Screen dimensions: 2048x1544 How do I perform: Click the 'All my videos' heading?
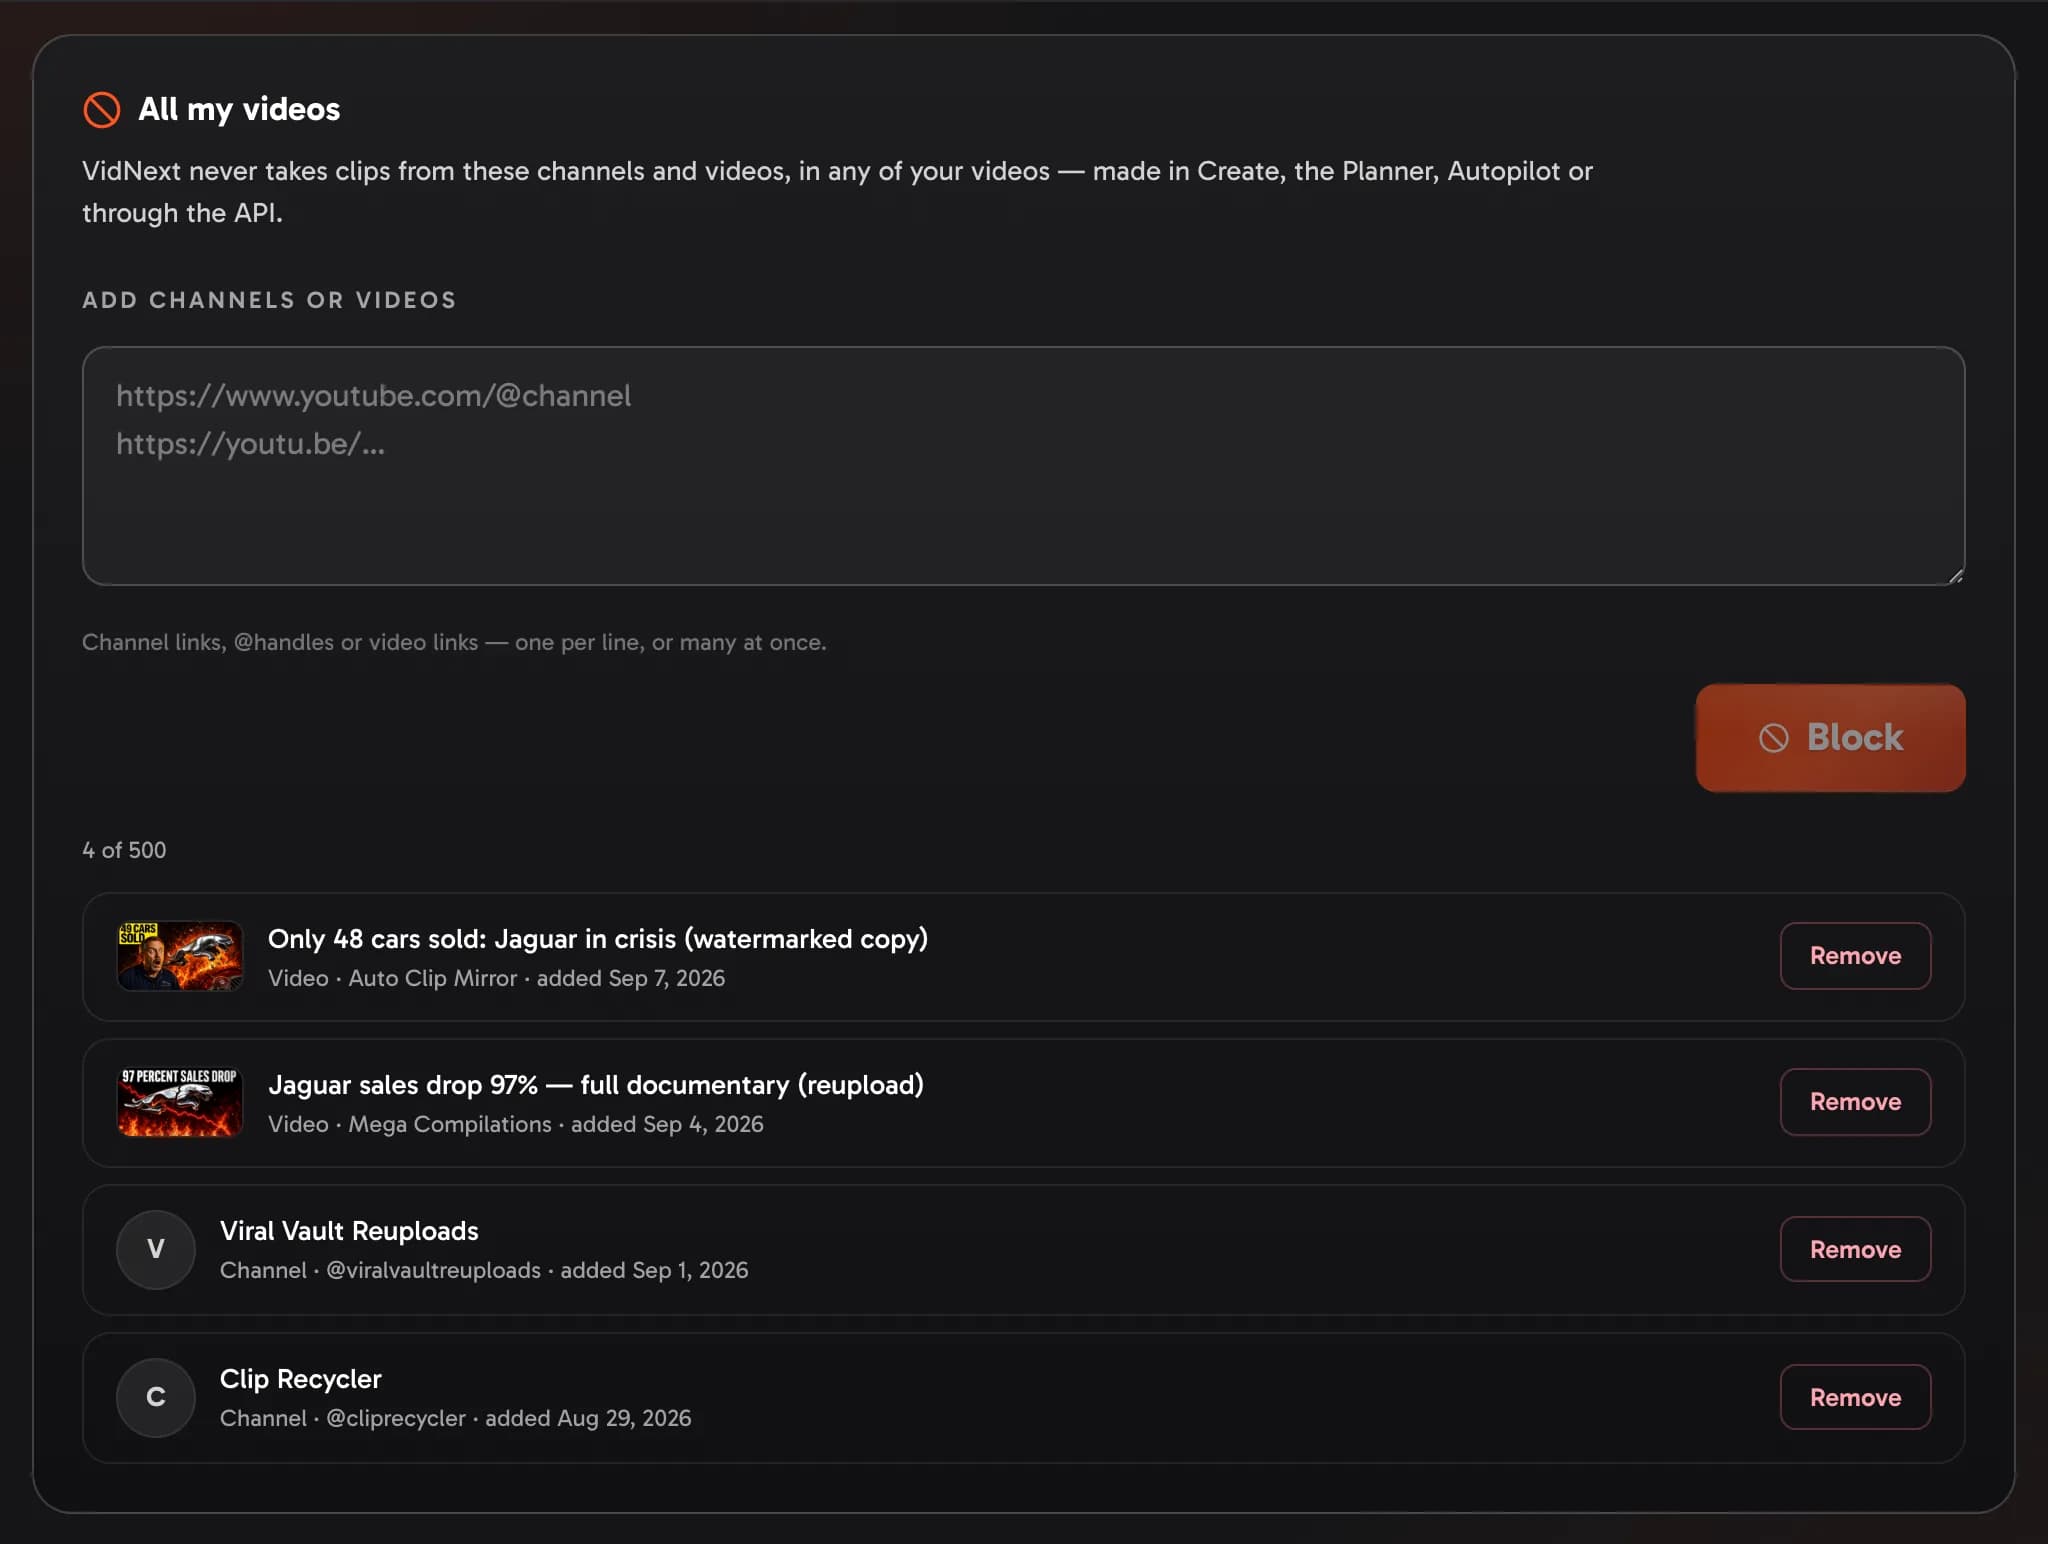[239, 109]
